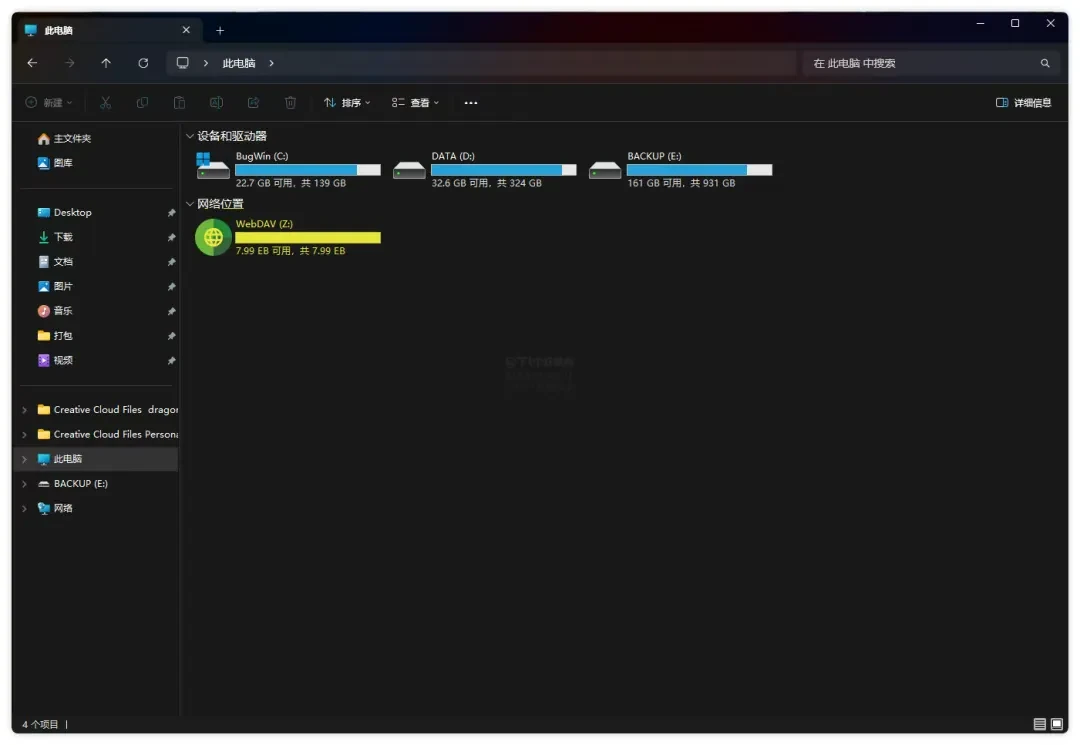Click the DATA (D:) drive icon
The width and height of the screenshot is (1080, 745).
[409, 169]
